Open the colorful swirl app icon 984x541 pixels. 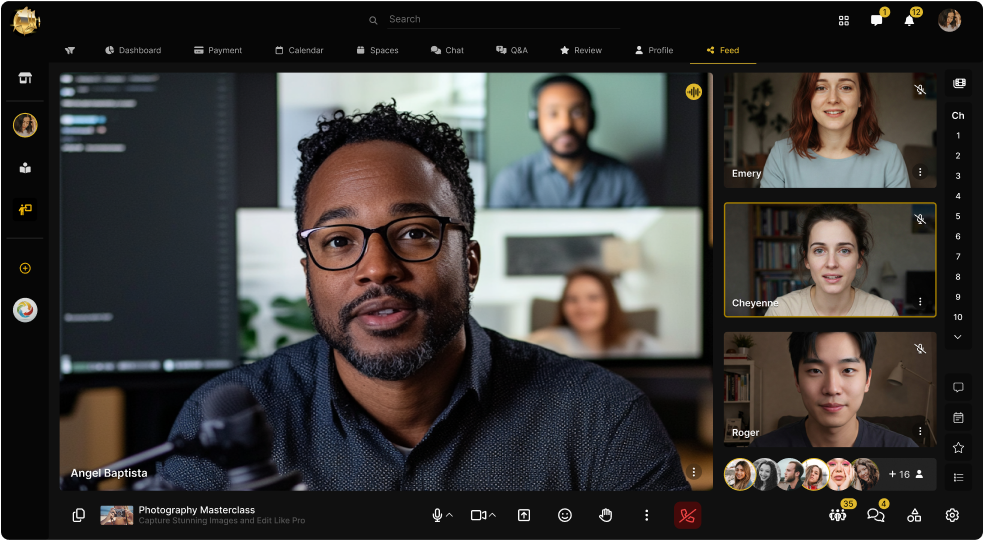25,310
